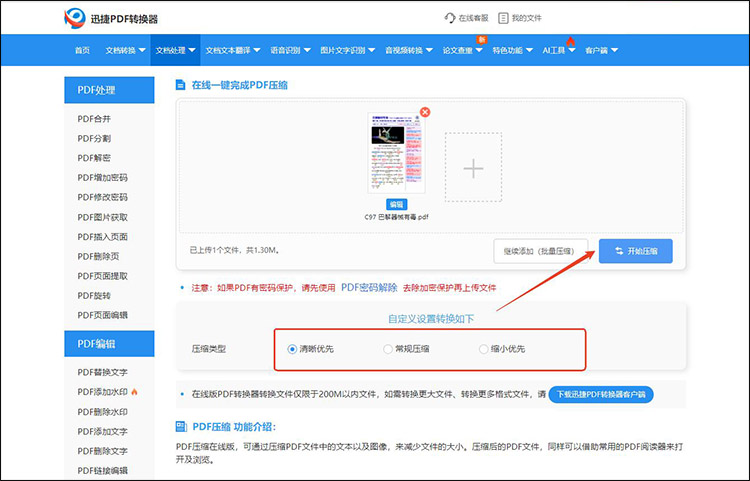This screenshot has width=750, height=481.
Task: Open the PDF密码解除 link
Action: 369,287
